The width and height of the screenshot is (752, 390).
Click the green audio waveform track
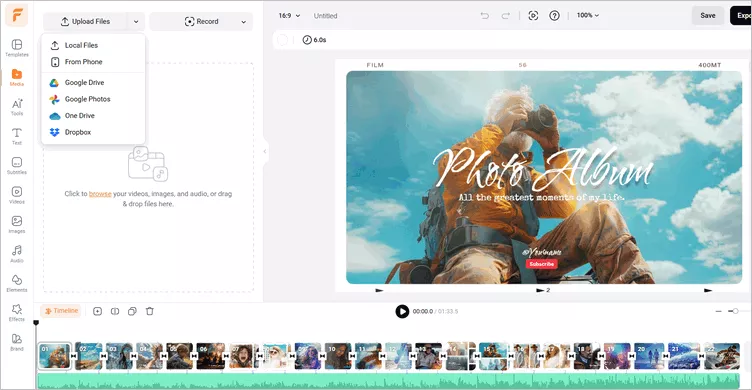[388, 381]
